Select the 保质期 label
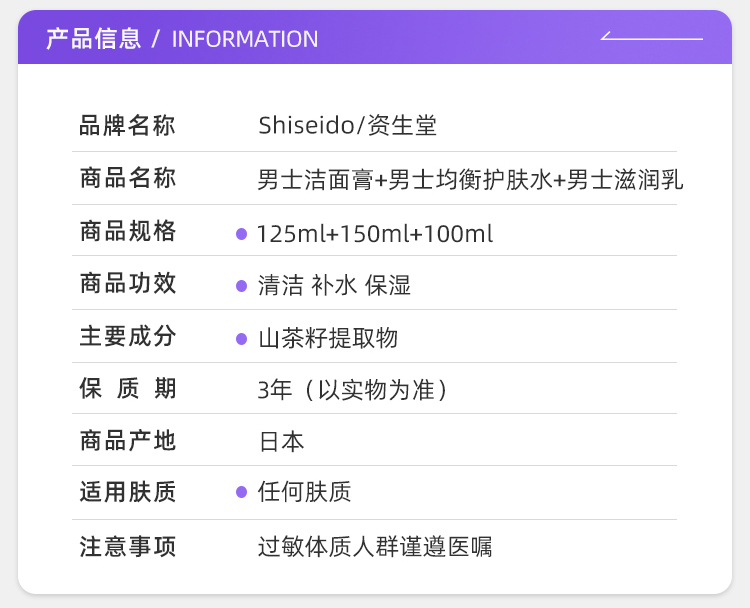The height and width of the screenshot is (608, 750). [x=127, y=389]
